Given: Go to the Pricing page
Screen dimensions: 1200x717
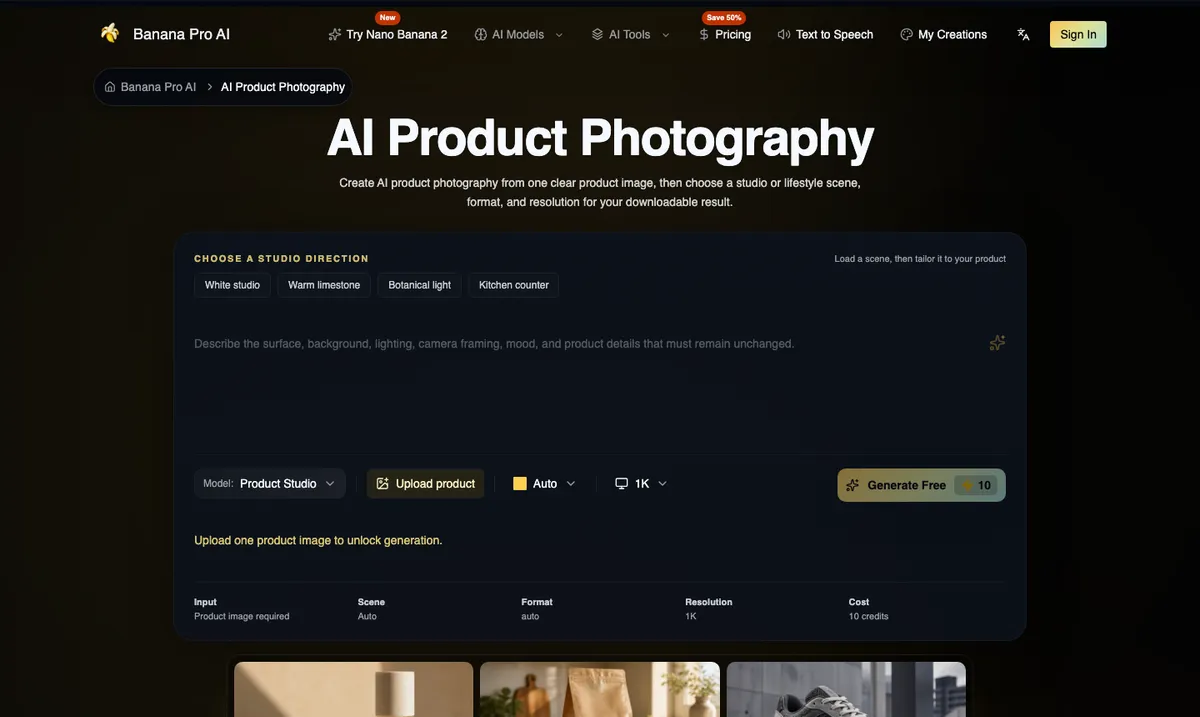Looking at the screenshot, I should [725, 34].
